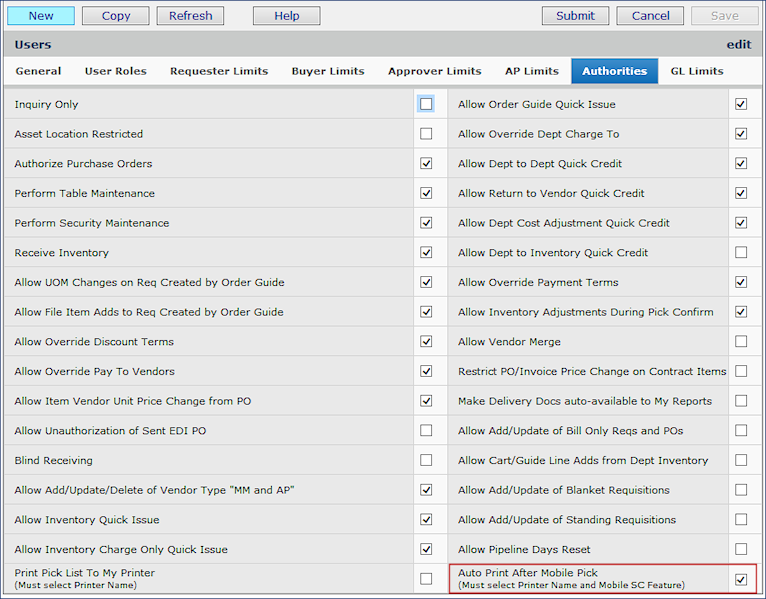Click the Refresh button
Screen dimensions: 766x599
tap(190, 16)
